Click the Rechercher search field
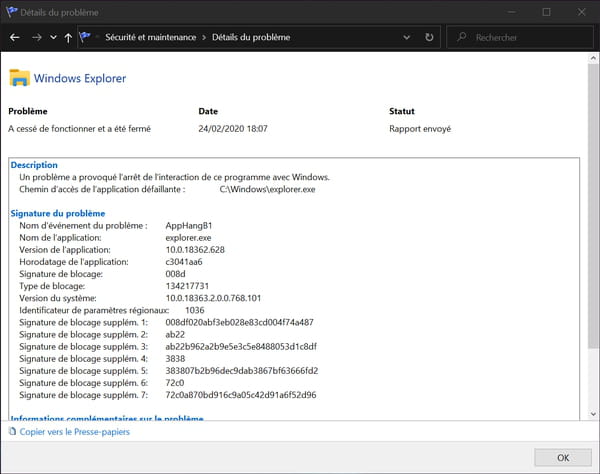This screenshot has width=600, height=474. coord(520,37)
